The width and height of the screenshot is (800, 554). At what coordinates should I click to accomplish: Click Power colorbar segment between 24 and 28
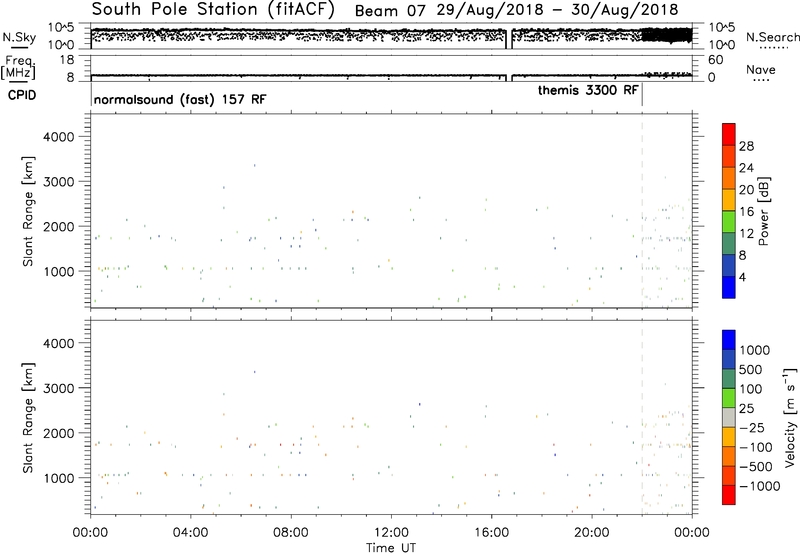729,157
